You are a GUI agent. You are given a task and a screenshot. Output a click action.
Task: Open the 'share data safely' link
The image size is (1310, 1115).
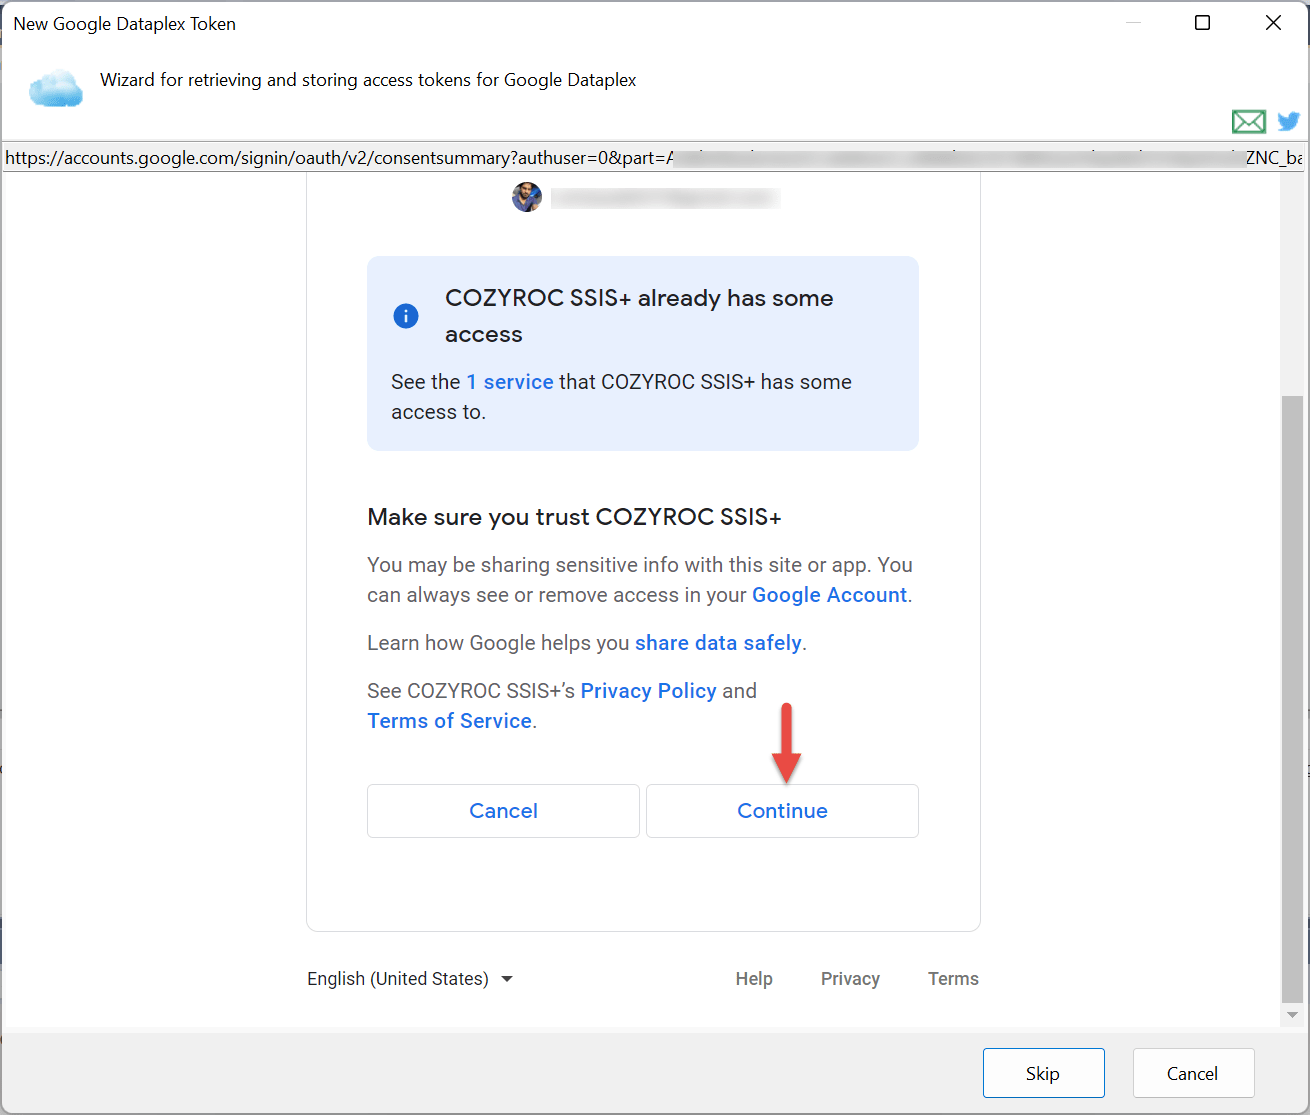[718, 643]
